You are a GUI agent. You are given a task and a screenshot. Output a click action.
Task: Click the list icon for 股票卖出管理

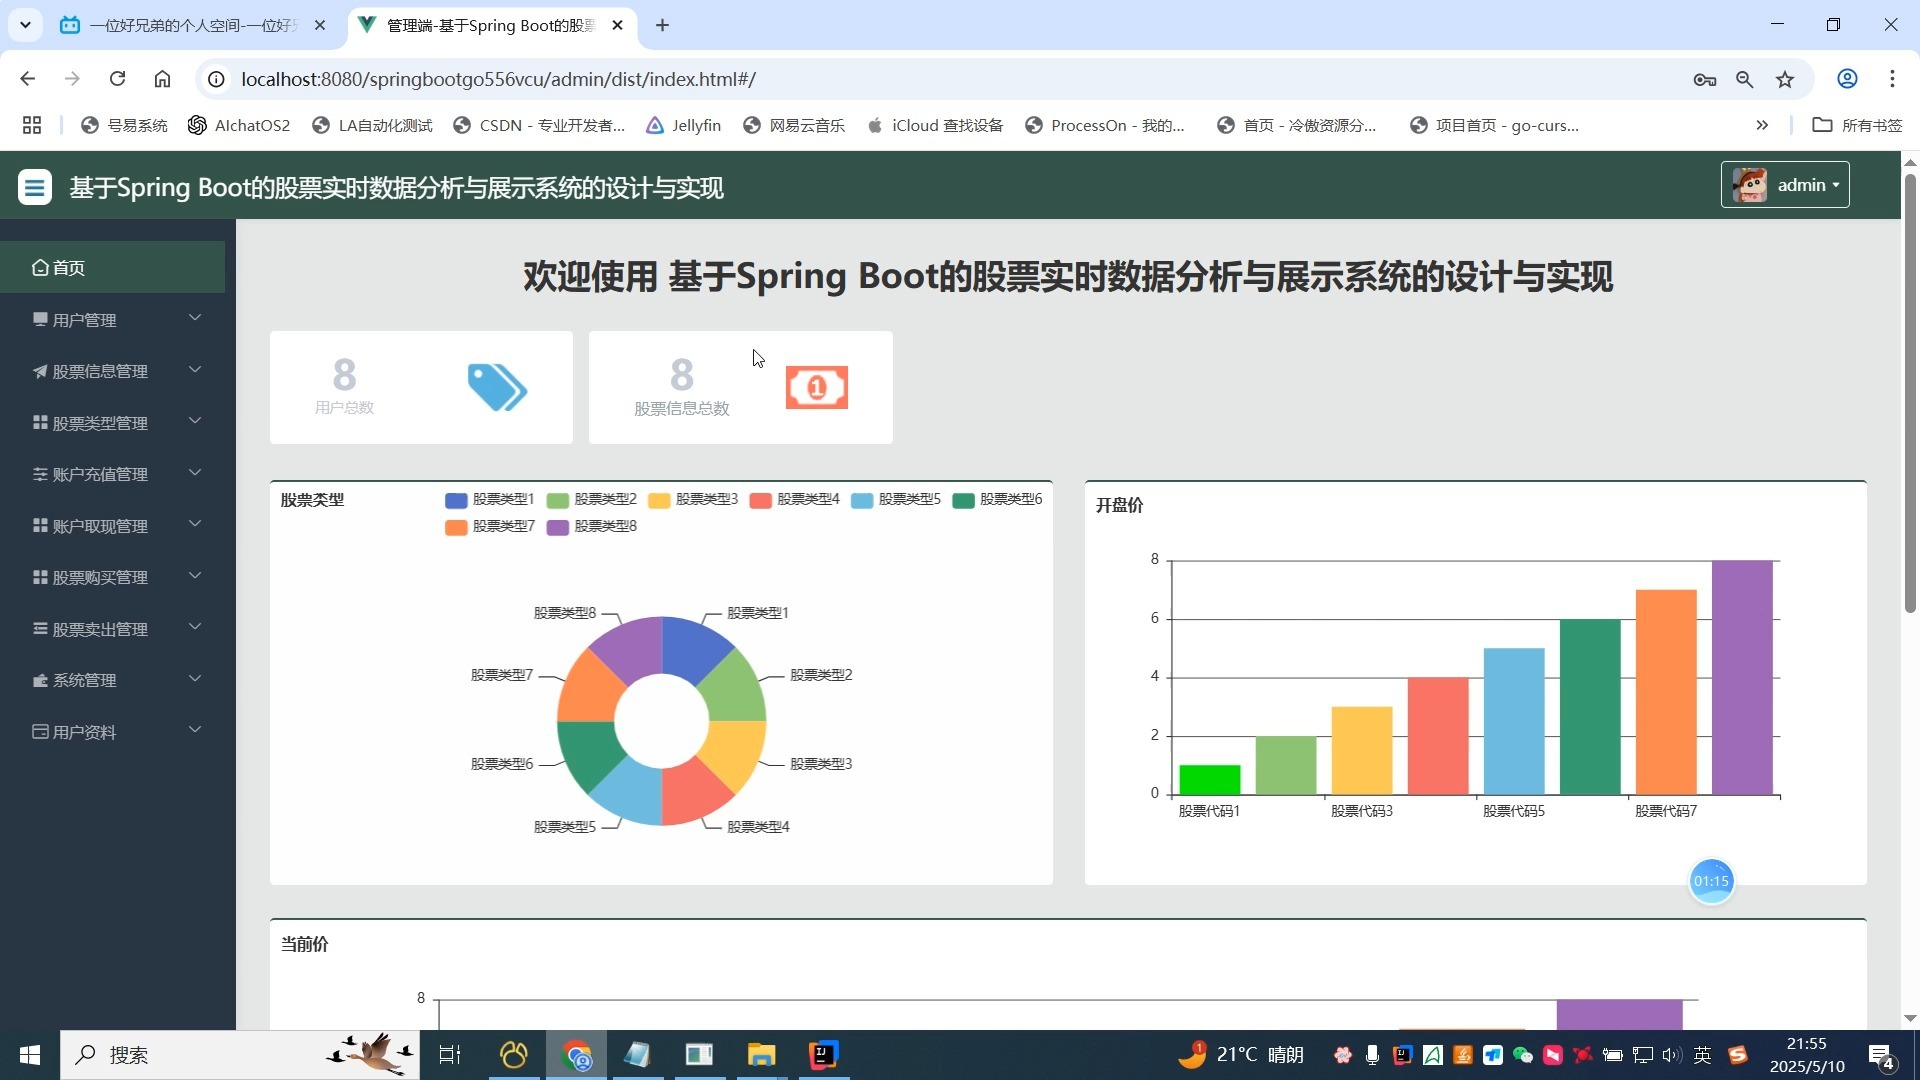40,629
